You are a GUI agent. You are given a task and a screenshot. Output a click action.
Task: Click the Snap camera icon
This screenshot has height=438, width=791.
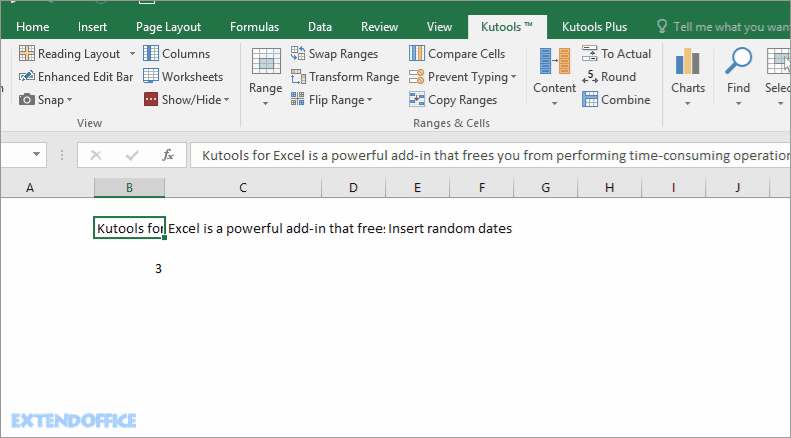coord(27,99)
